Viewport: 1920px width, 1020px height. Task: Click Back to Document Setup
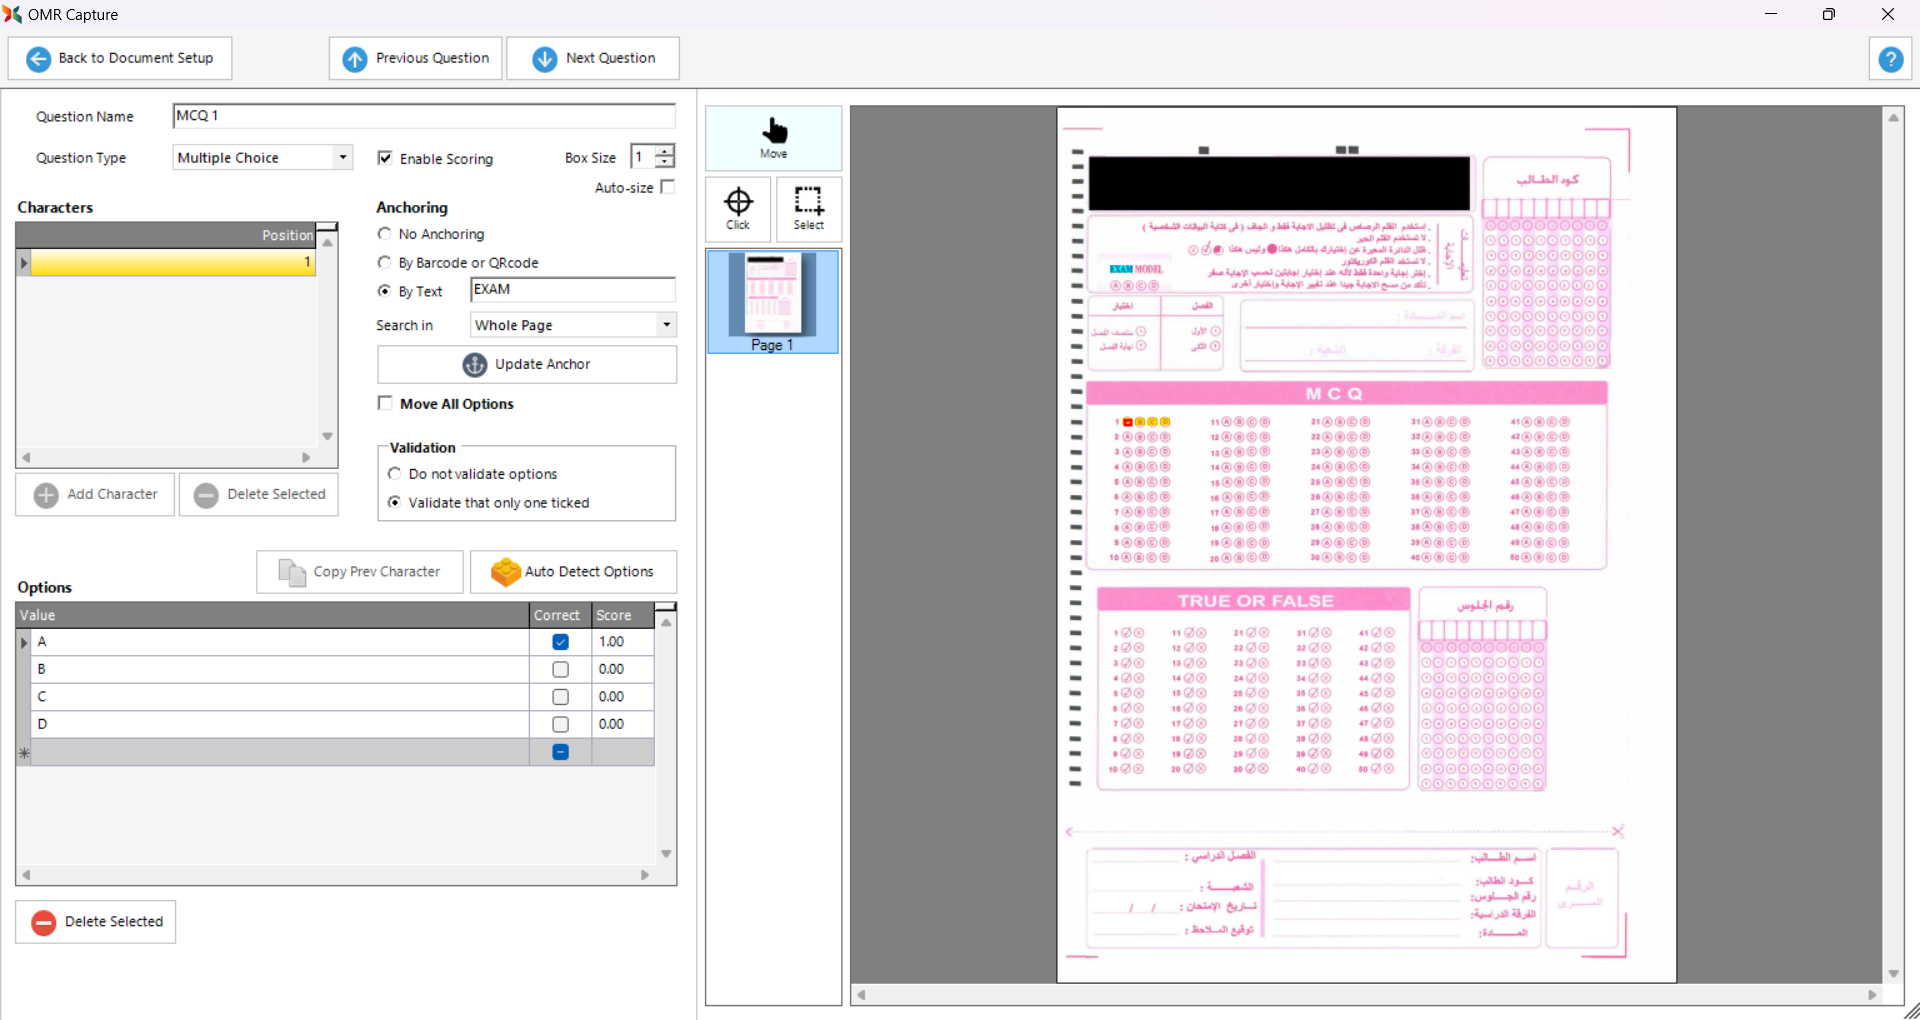pyautogui.click(x=120, y=59)
